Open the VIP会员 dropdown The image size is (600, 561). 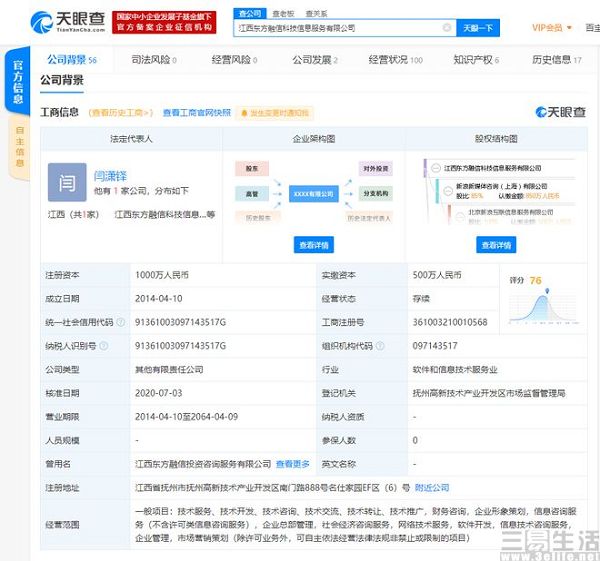tap(551, 28)
